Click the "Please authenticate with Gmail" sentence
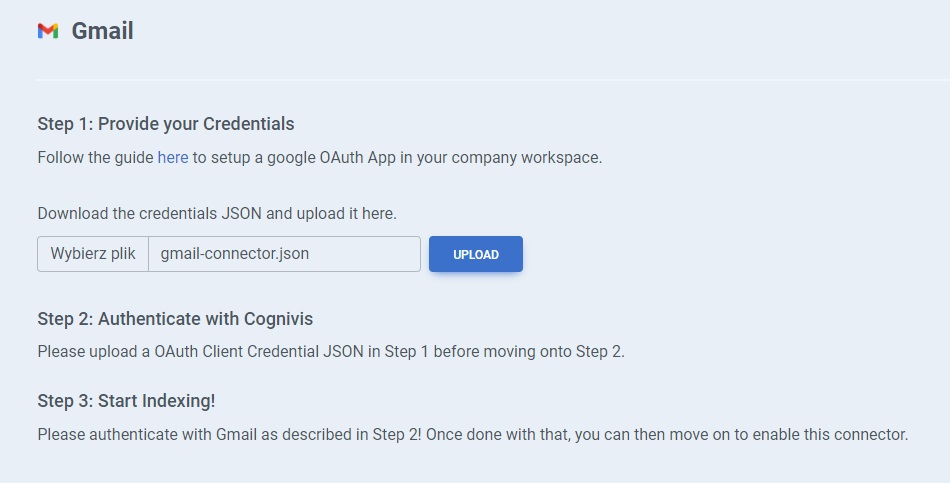This screenshot has width=950, height=483. [142, 435]
